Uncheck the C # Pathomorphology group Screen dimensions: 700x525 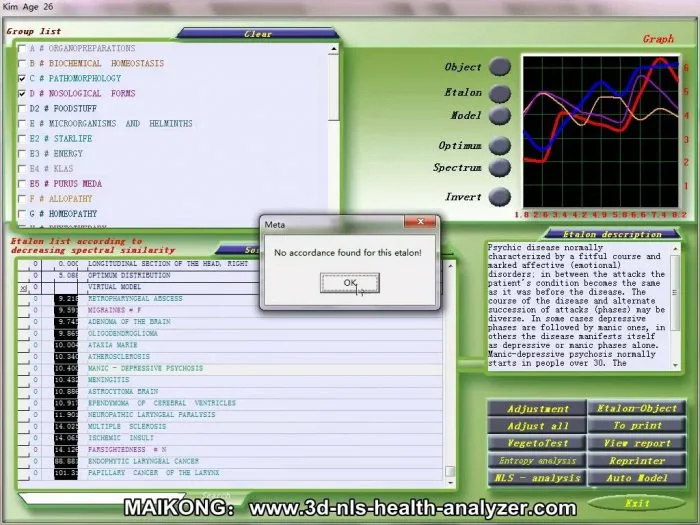coord(21,79)
